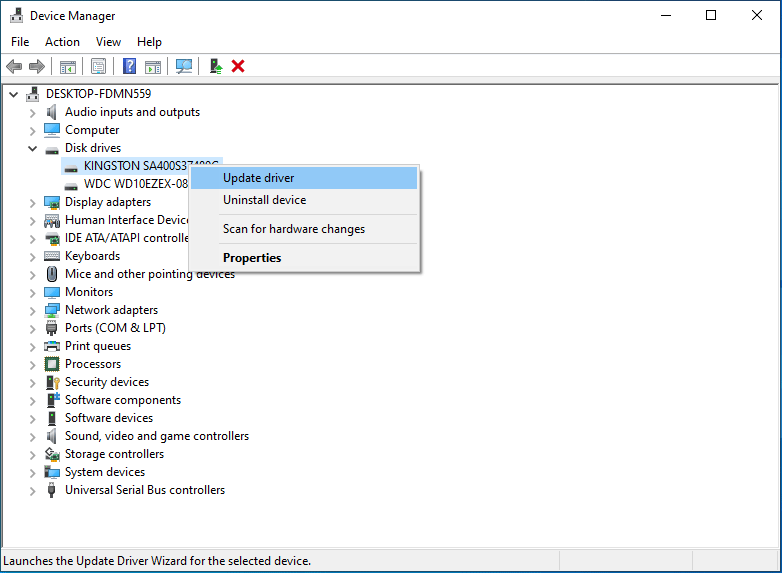The width and height of the screenshot is (782, 573).
Task: Click the red X Uninstall device icon
Action: [238, 66]
